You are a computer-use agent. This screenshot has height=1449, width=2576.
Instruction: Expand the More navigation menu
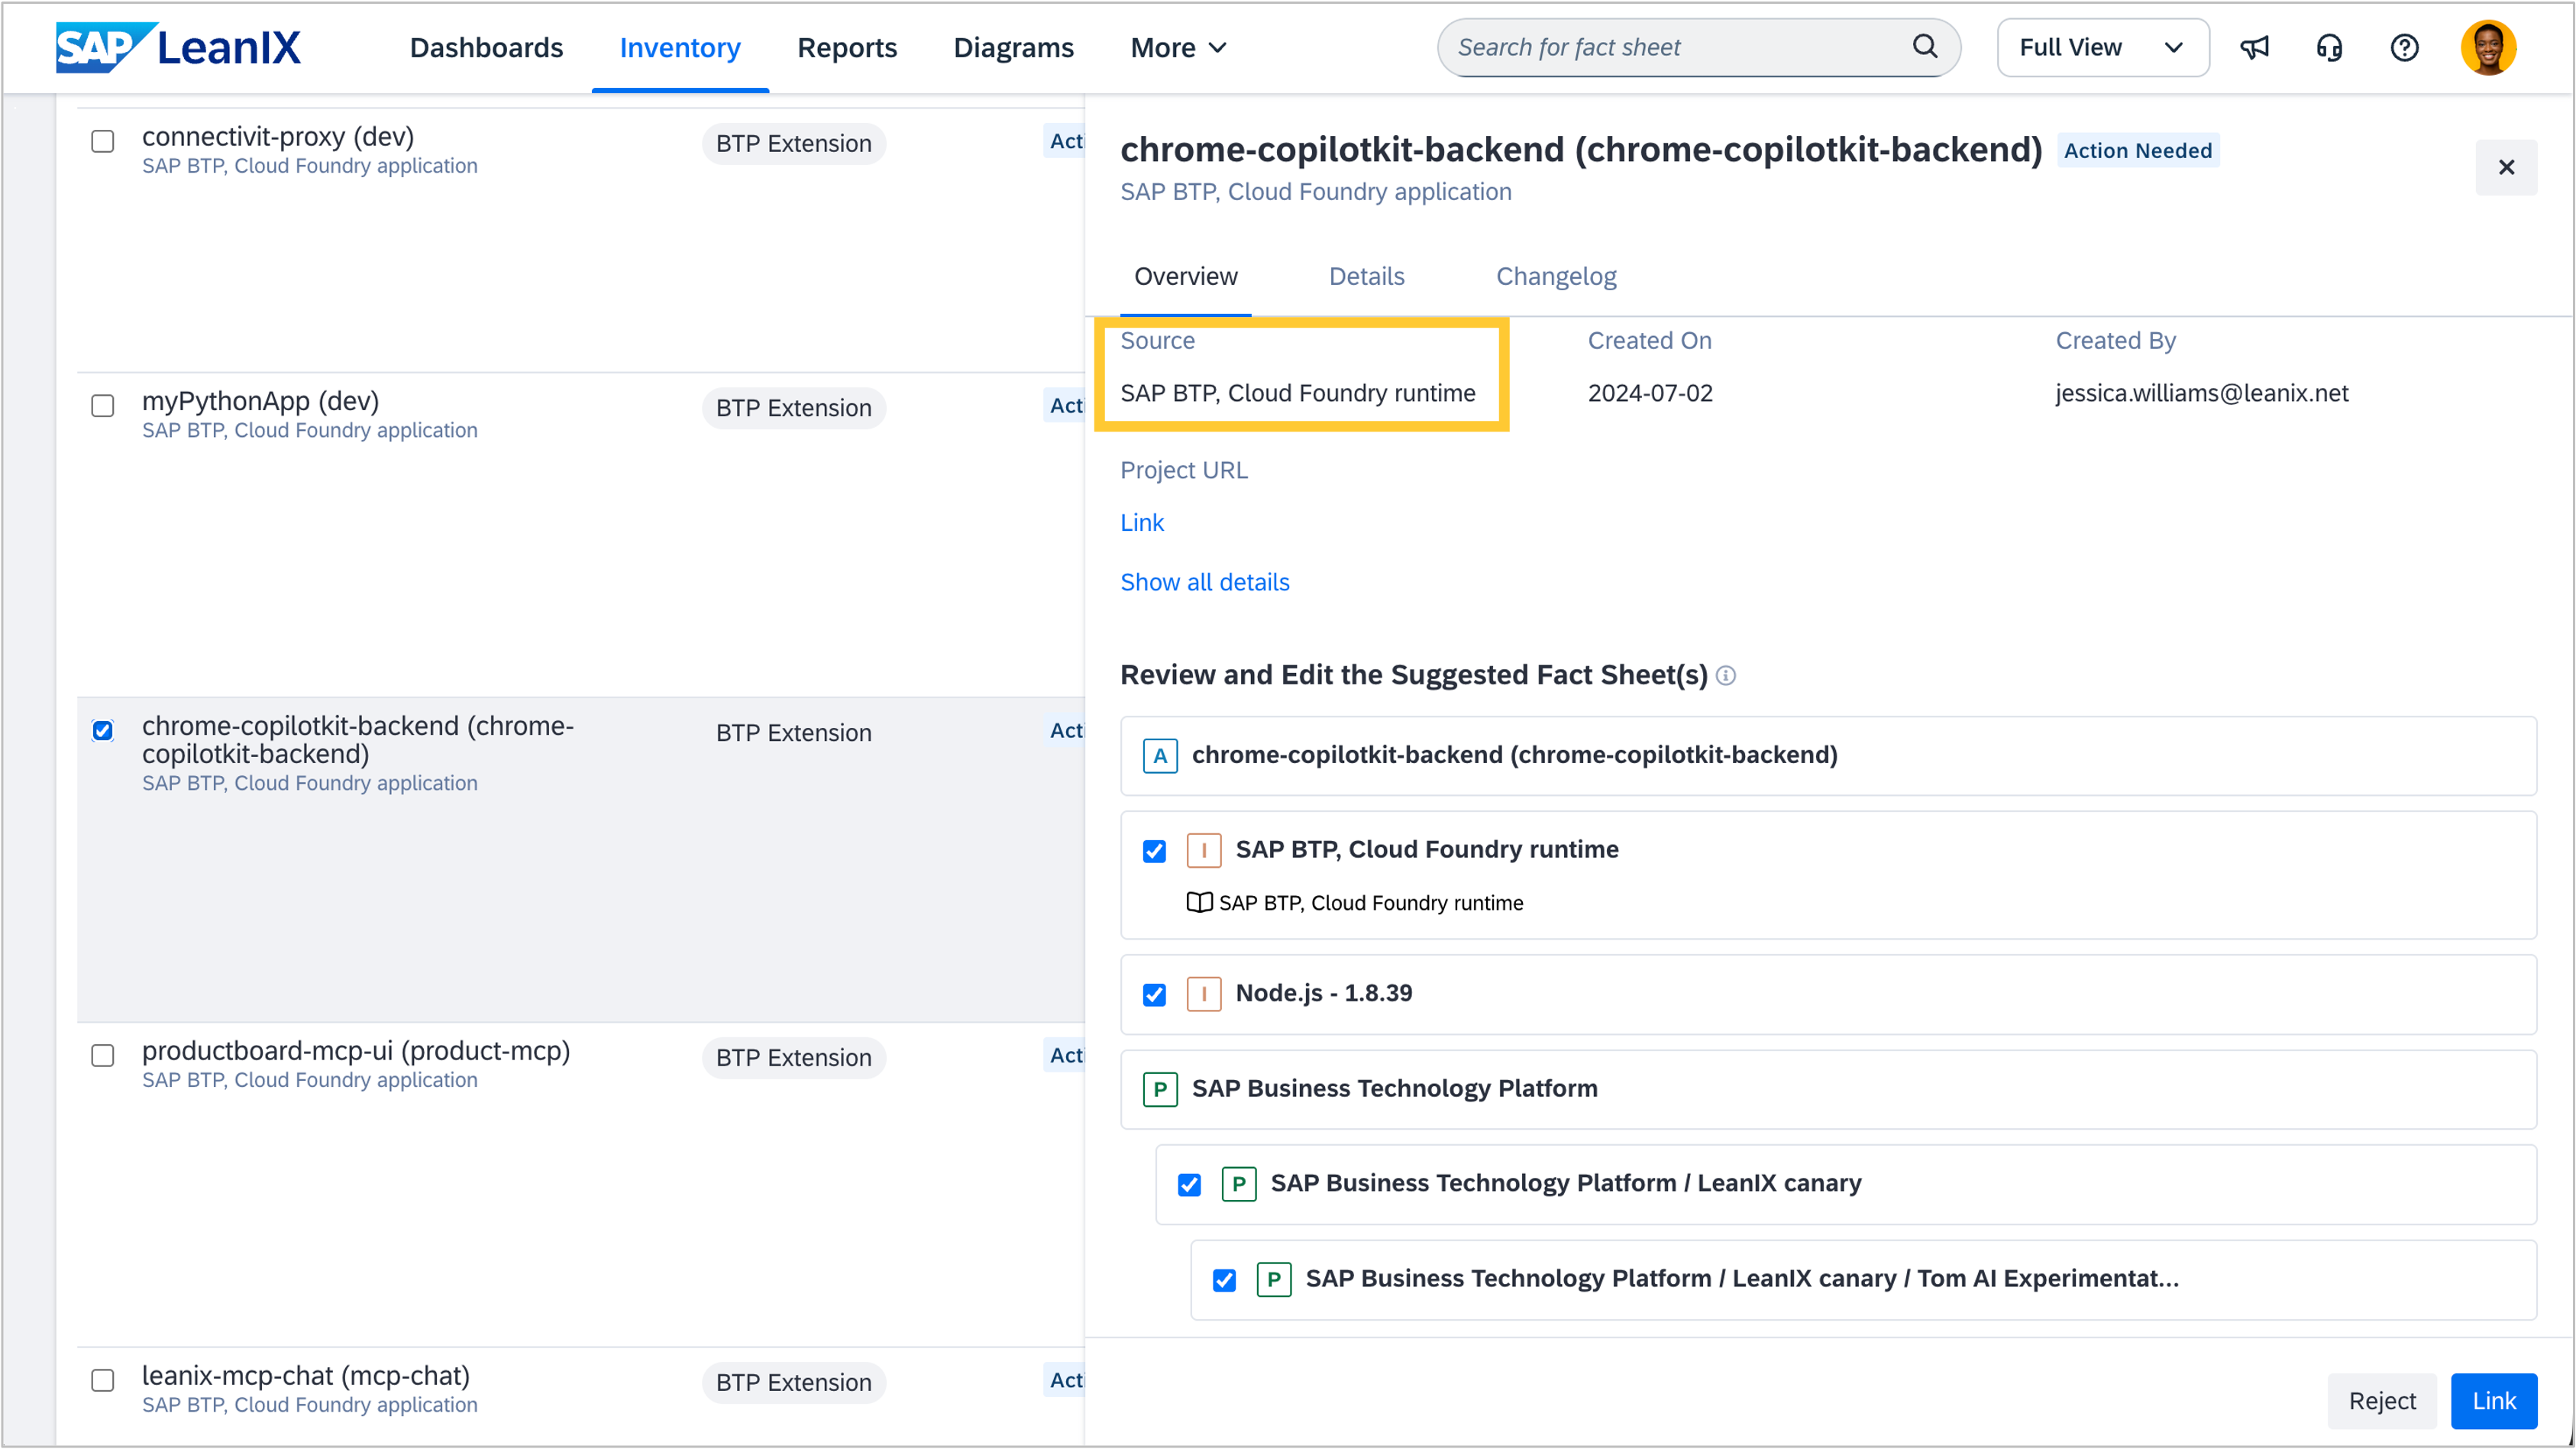click(1178, 47)
